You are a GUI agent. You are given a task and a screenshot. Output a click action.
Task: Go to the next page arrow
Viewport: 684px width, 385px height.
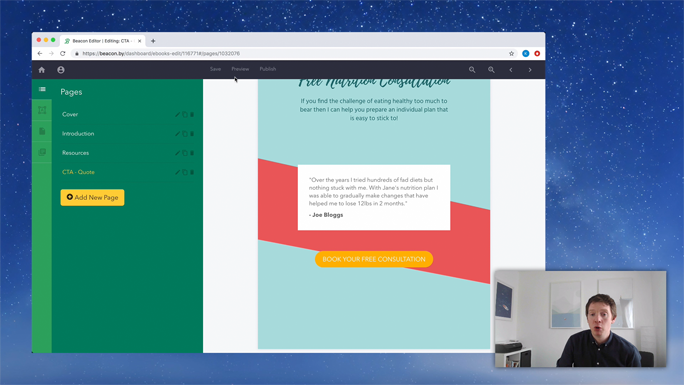530,70
